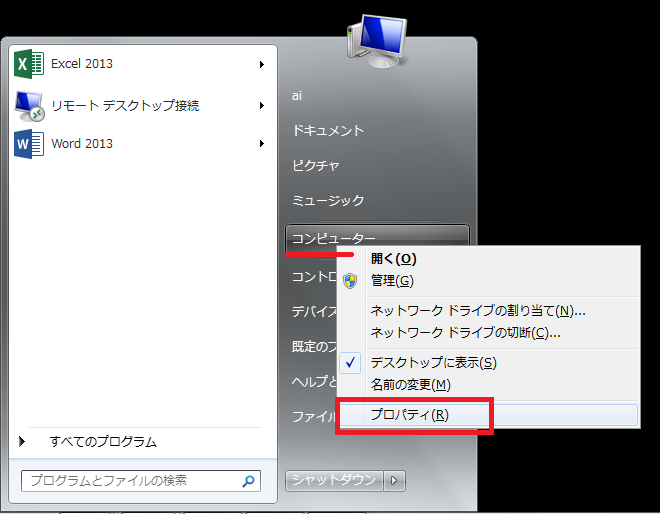Expand the Word 2013 jump list arrow
The width and height of the screenshot is (660, 514).
pyautogui.click(x=261, y=144)
